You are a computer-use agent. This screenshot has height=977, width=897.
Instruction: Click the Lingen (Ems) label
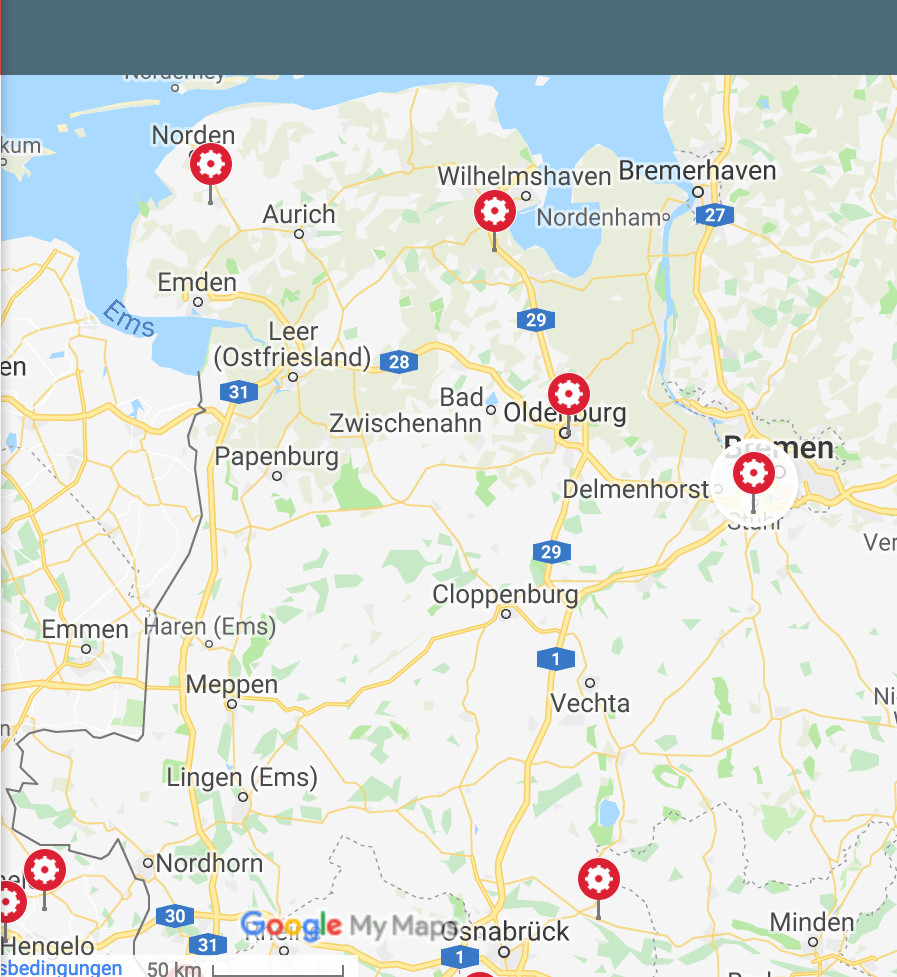point(242,778)
